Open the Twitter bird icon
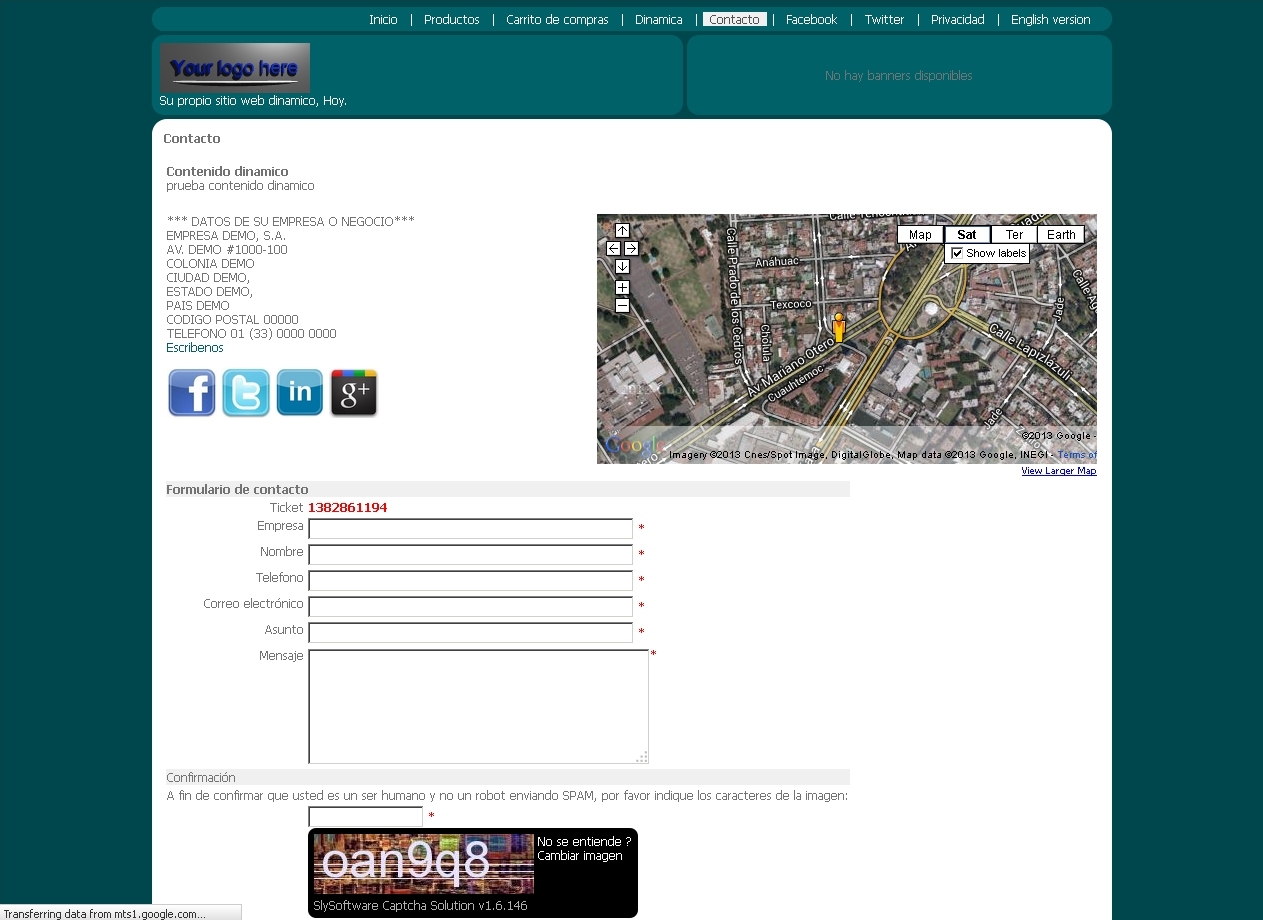This screenshot has width=1263, height=920. coord(246,392)
